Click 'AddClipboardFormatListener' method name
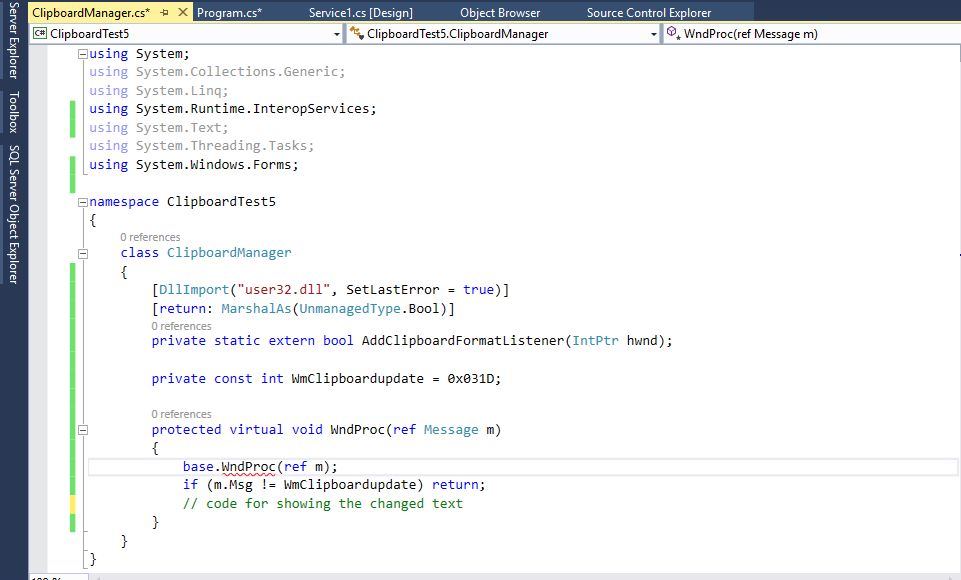961x580 pixels. (x=463, y=341)
